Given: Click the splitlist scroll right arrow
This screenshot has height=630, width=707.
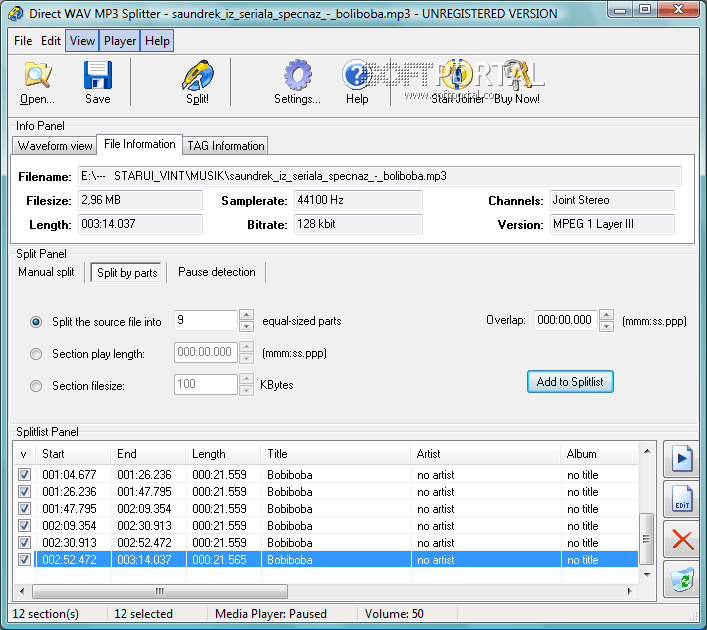Looking at the screenshot, I should coord(630,591).
